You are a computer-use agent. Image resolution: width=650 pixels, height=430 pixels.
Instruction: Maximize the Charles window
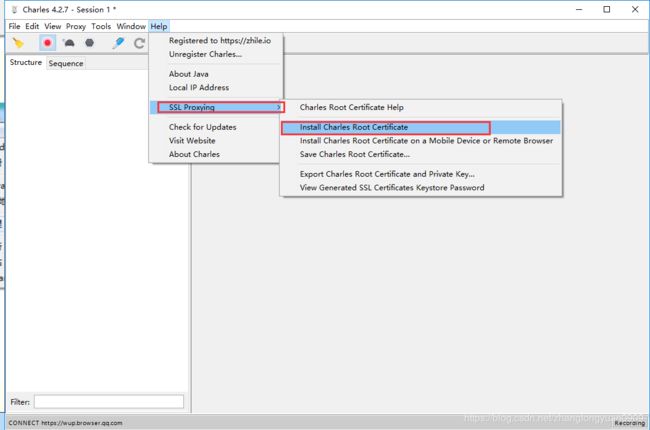point(606,10)
